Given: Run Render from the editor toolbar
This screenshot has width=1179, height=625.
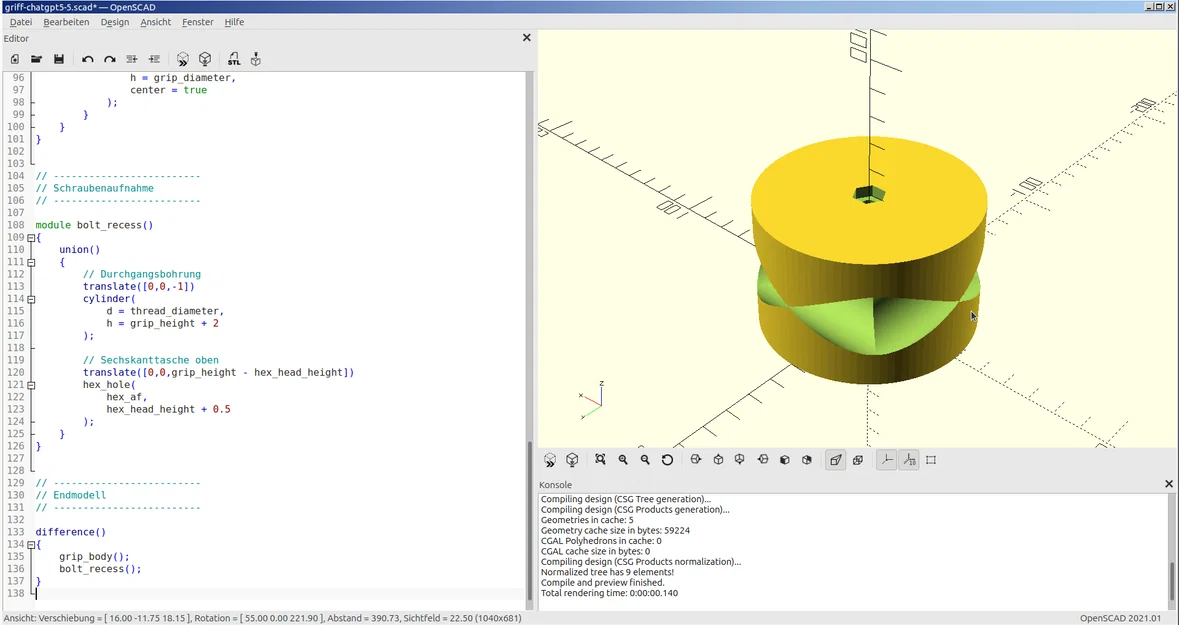Looking at the screenshot, I should 205,59.
